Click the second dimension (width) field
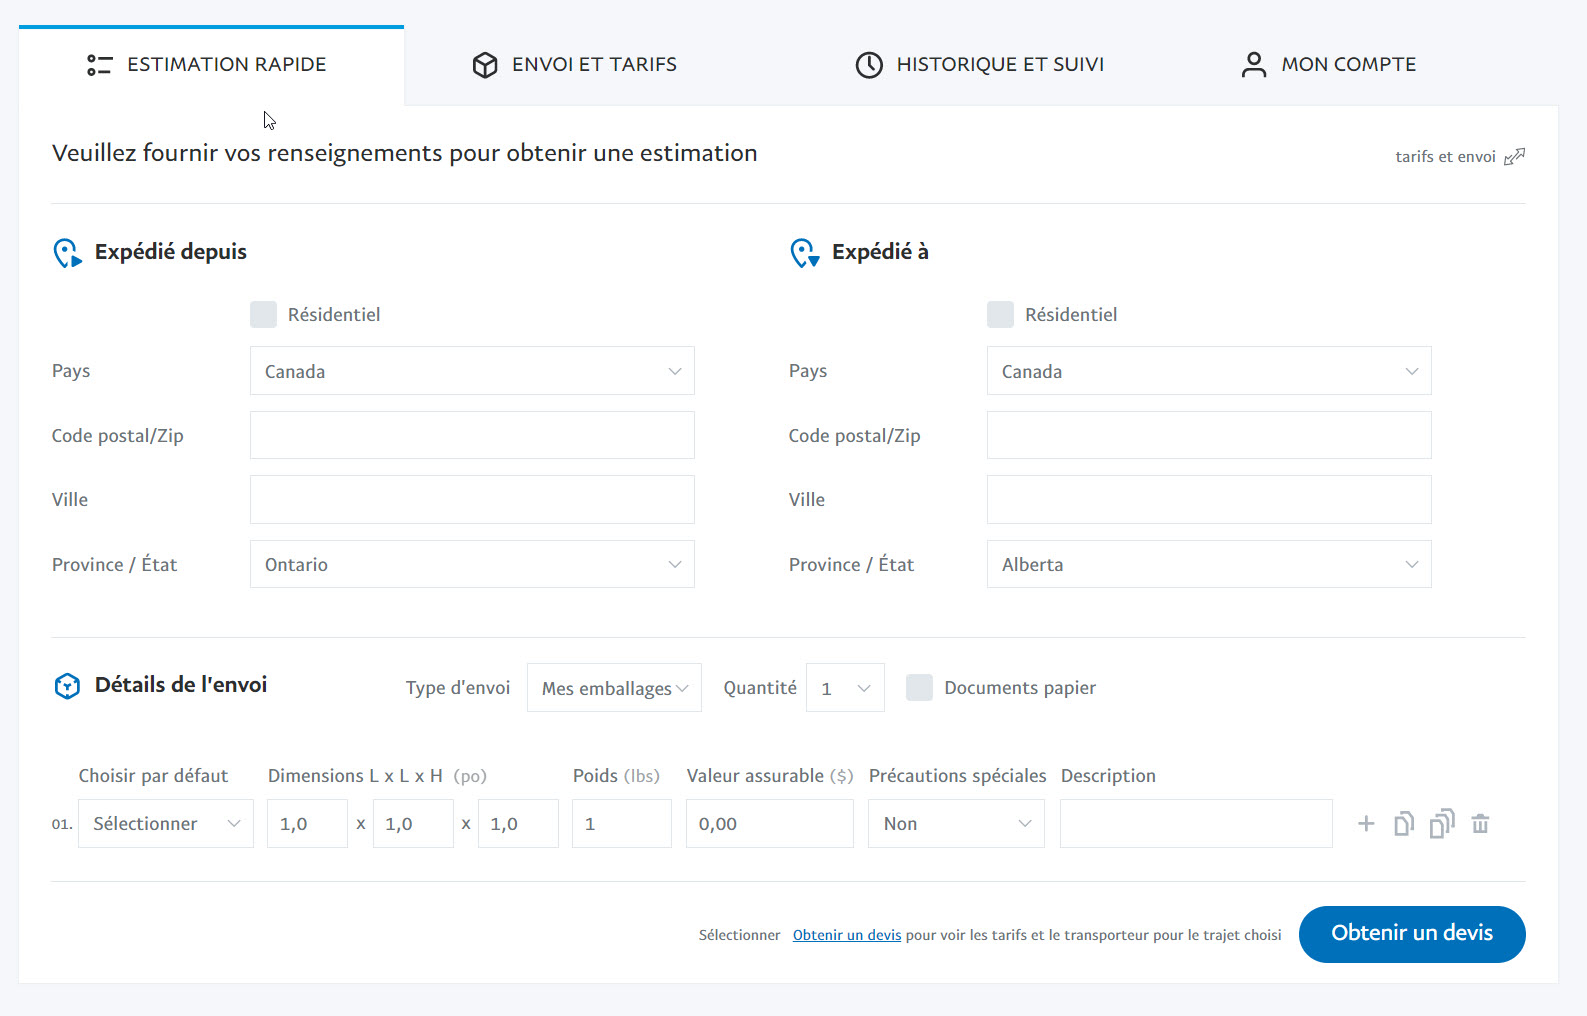Viewport: 1587px width, 1016px height. [x=413, y=824]
